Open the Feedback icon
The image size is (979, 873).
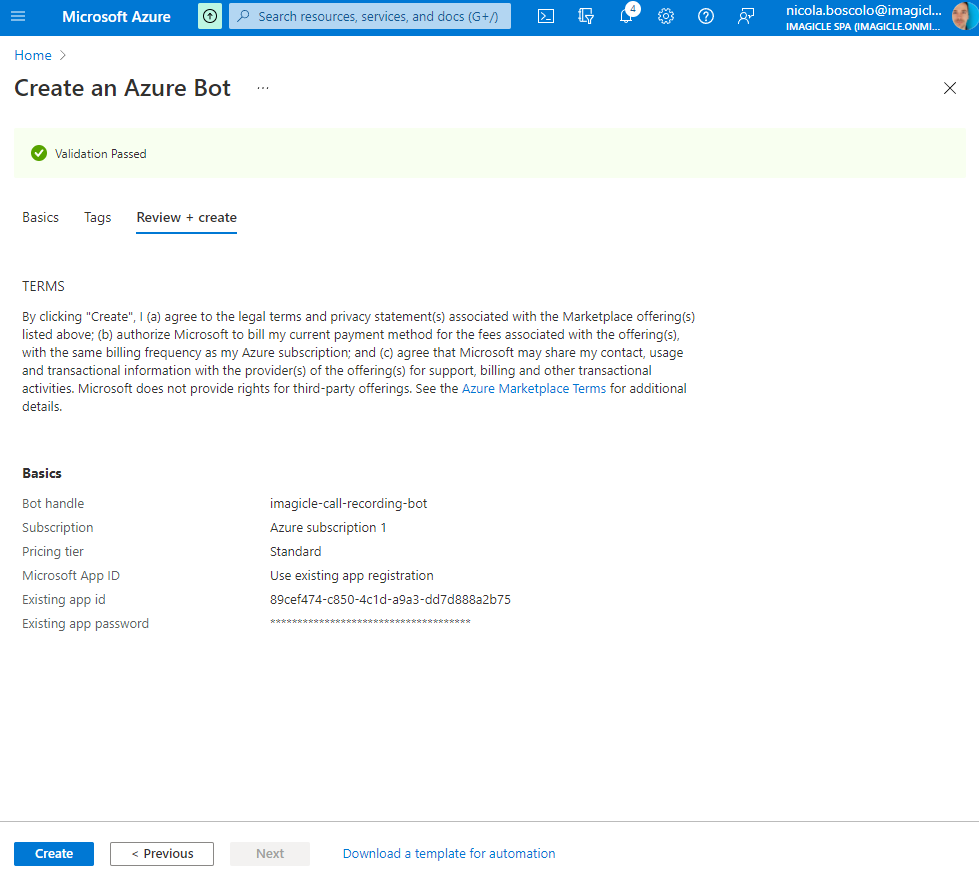[x=746, y=16]
